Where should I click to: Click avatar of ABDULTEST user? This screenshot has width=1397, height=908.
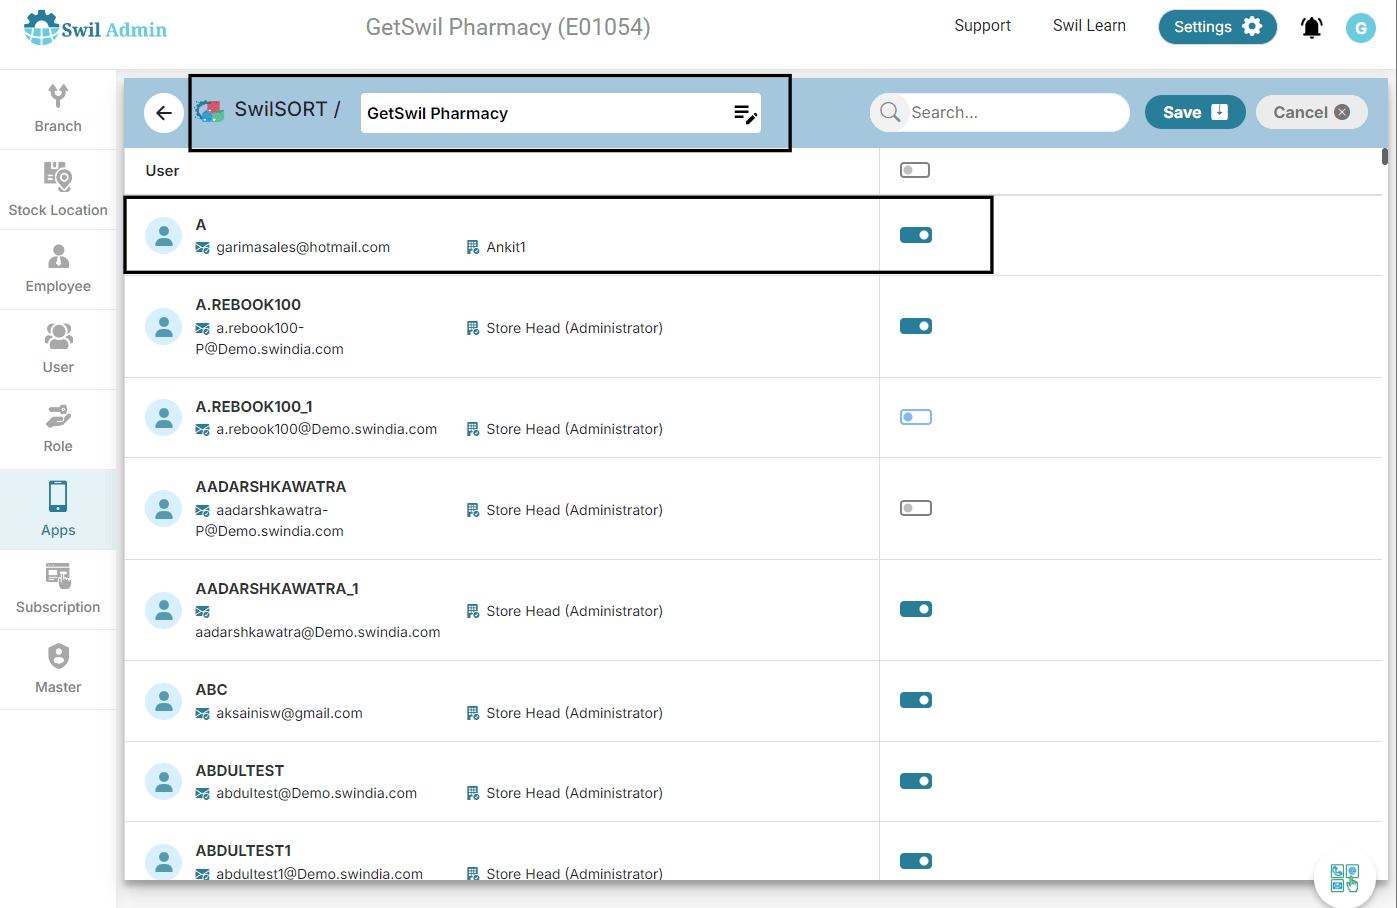(163, 781)
